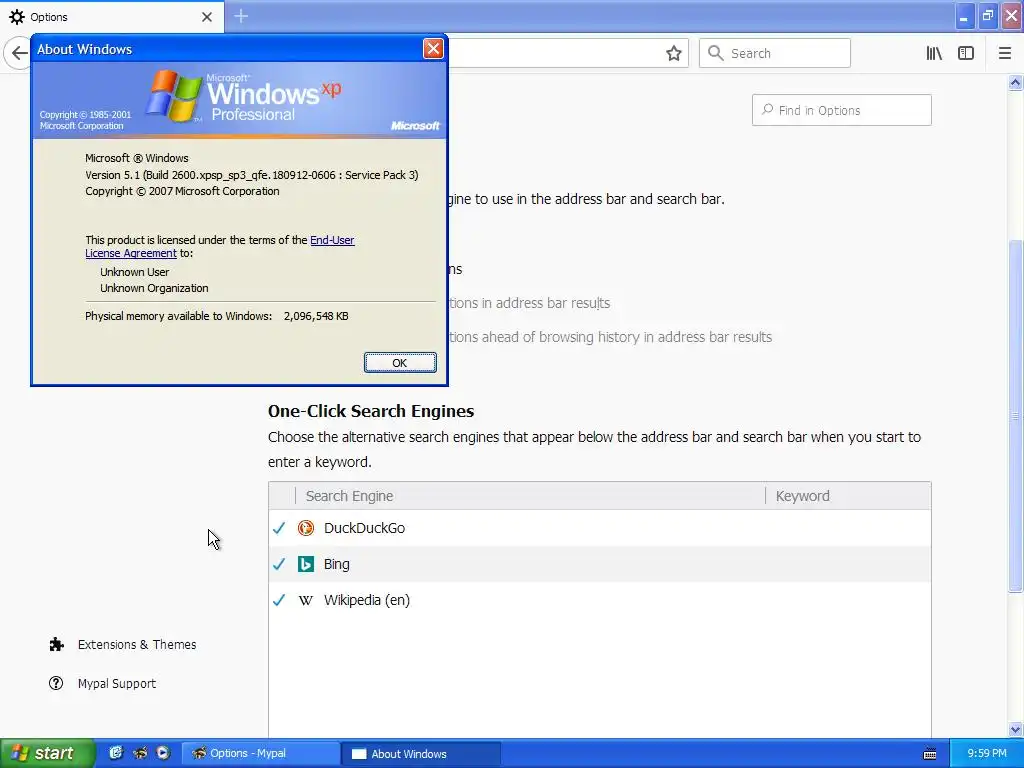The width and height of the screenshot is (1024, 768).
Task: Select the Bing row text
Action: tap(336, 564)
